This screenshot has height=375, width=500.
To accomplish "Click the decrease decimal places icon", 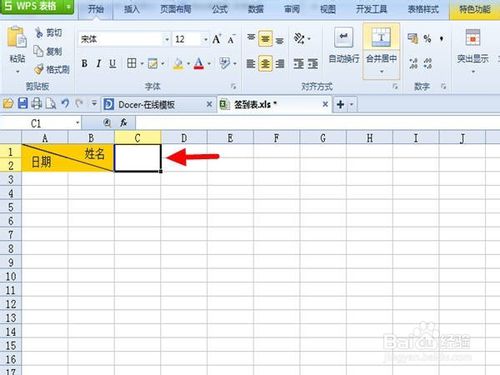I will click(428, 63).
